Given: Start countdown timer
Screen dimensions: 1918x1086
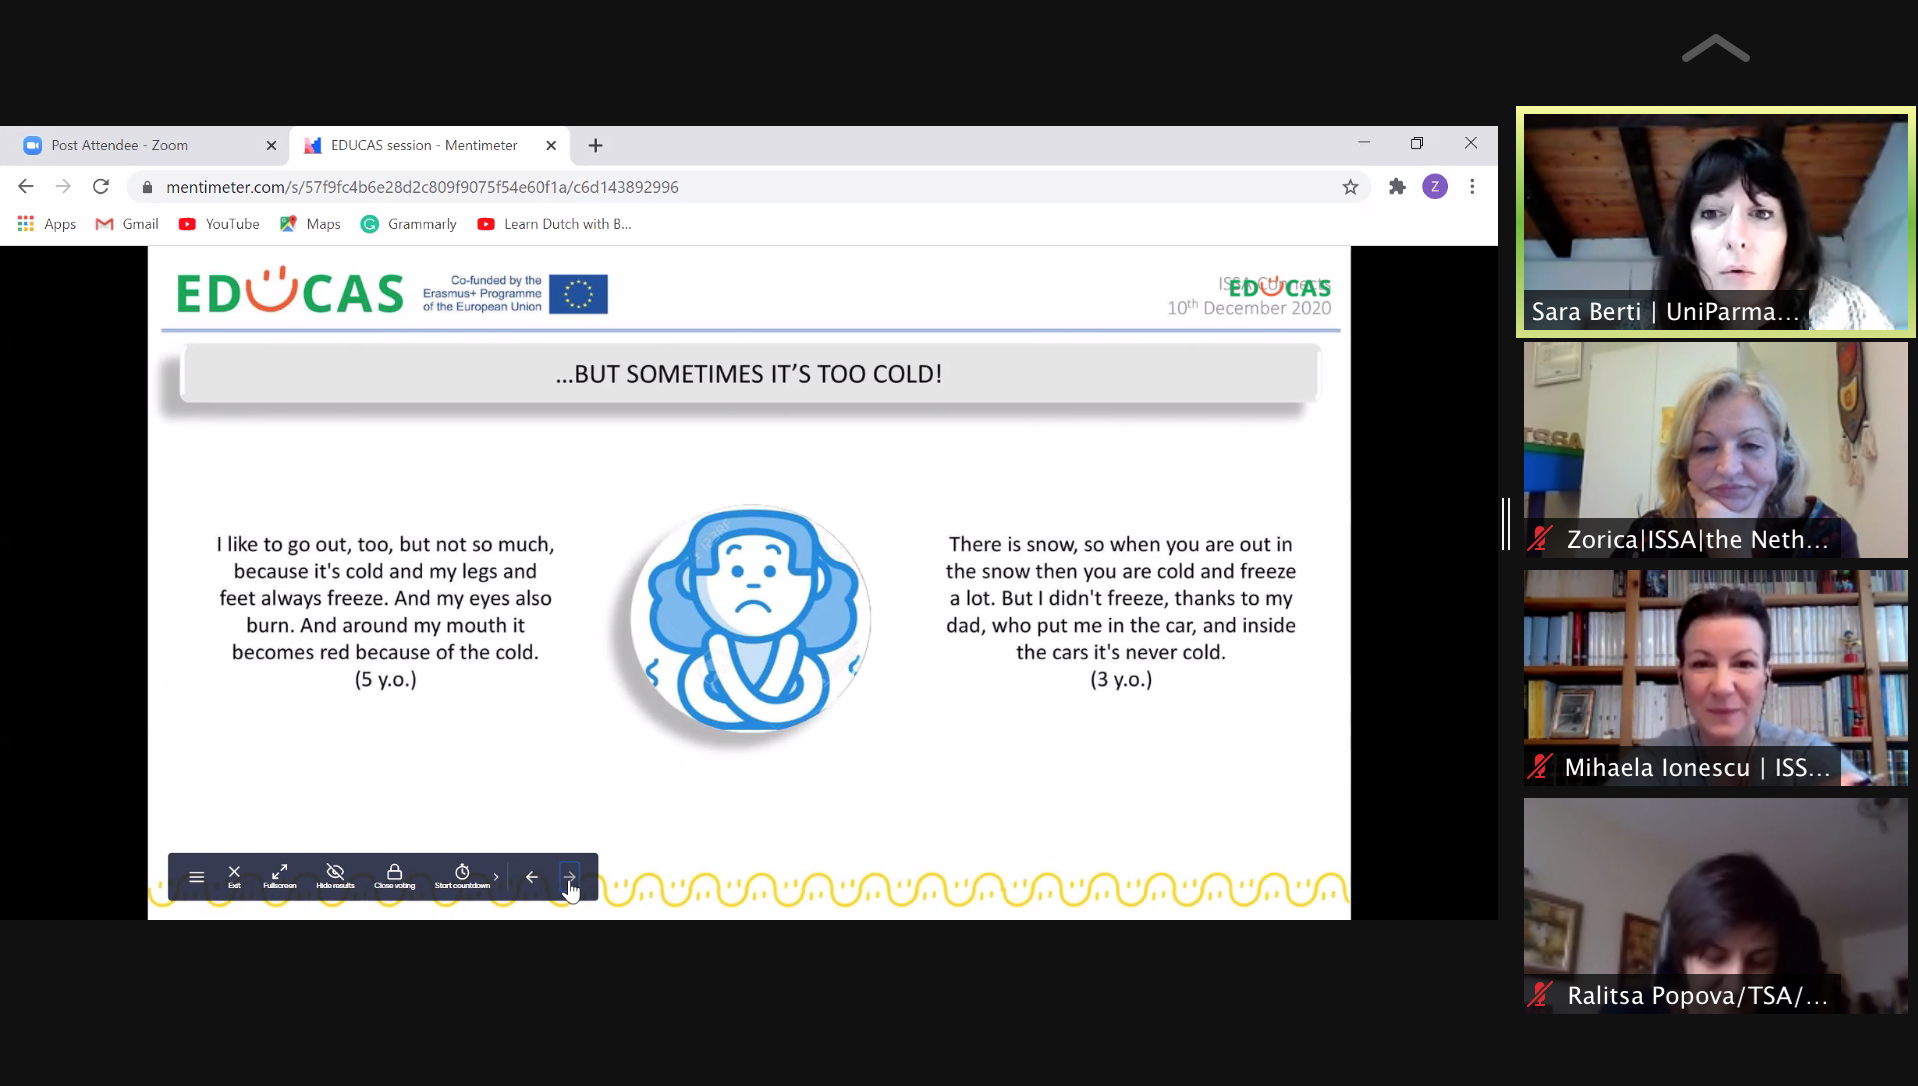Looking at the screenshot, I should 462,876.
